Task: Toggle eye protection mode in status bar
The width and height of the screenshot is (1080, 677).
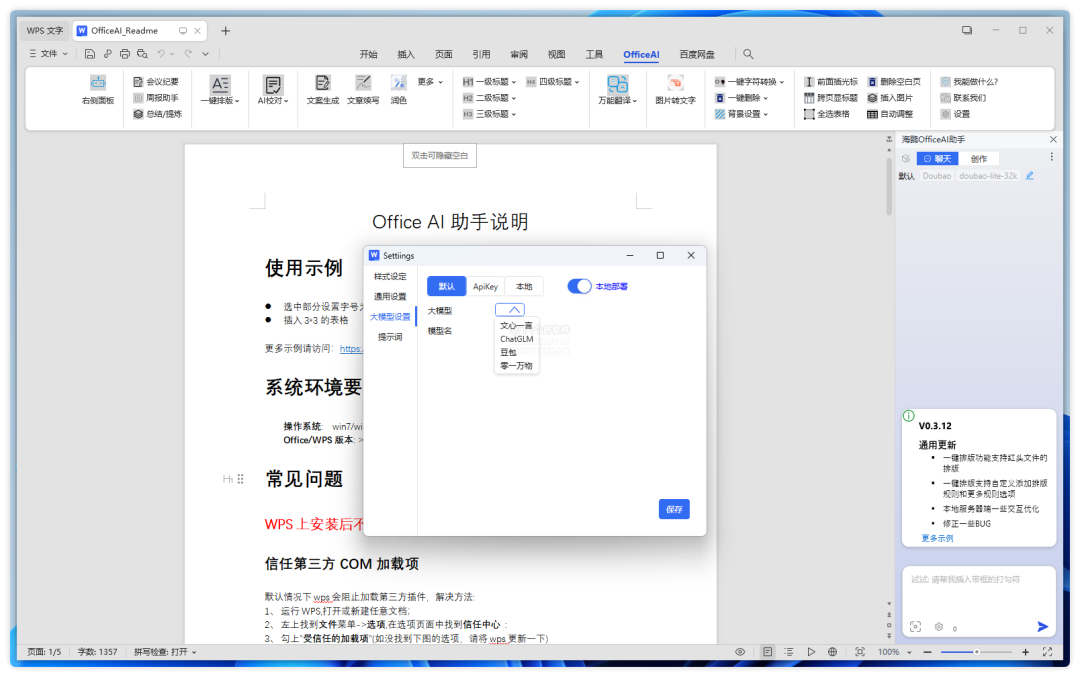Action: tap(740, 652)
